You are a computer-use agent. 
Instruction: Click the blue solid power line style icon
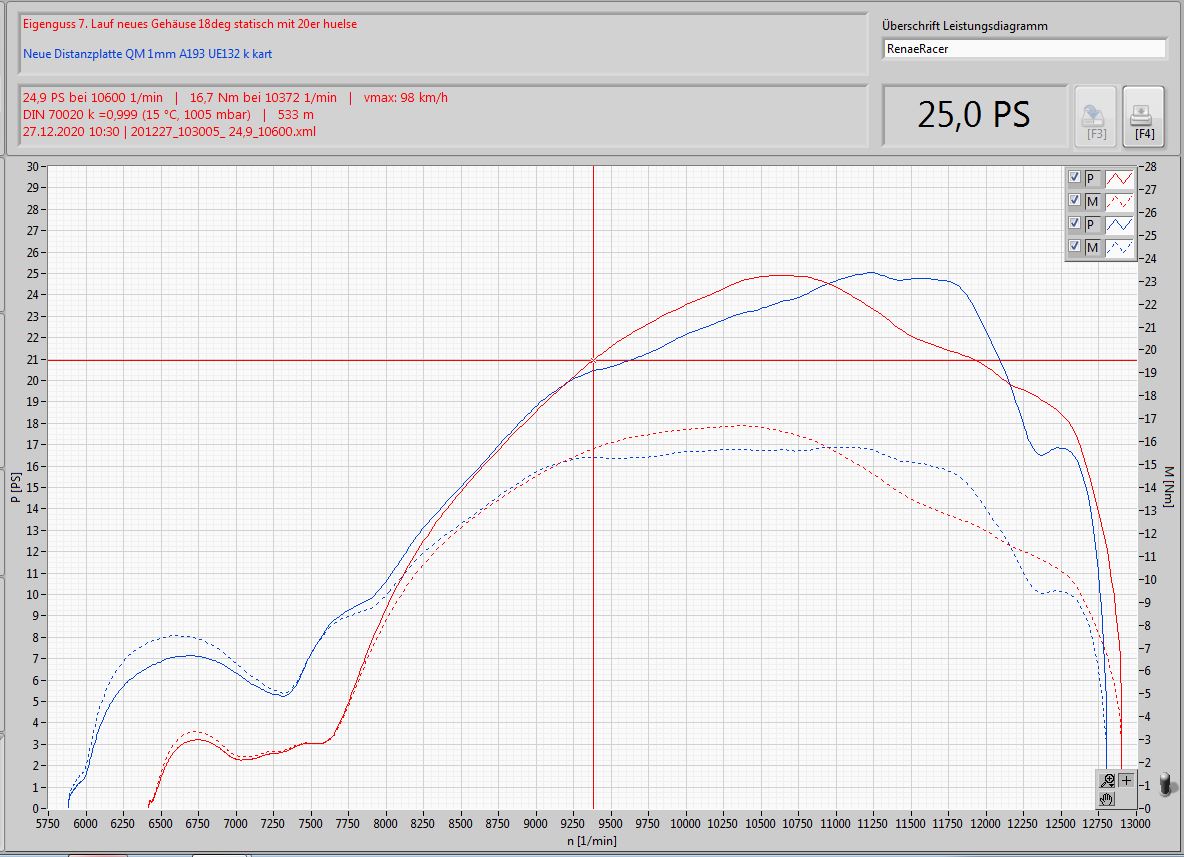[1119, 225]
